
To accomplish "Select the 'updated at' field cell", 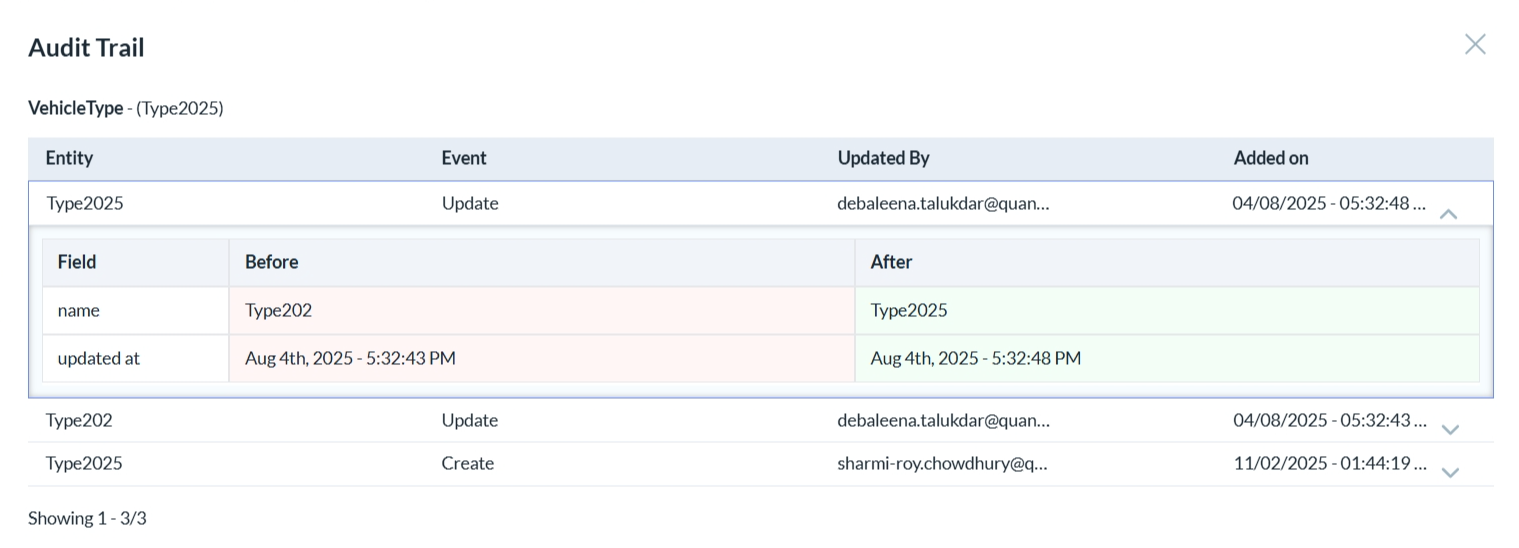I will coord(98,358).
